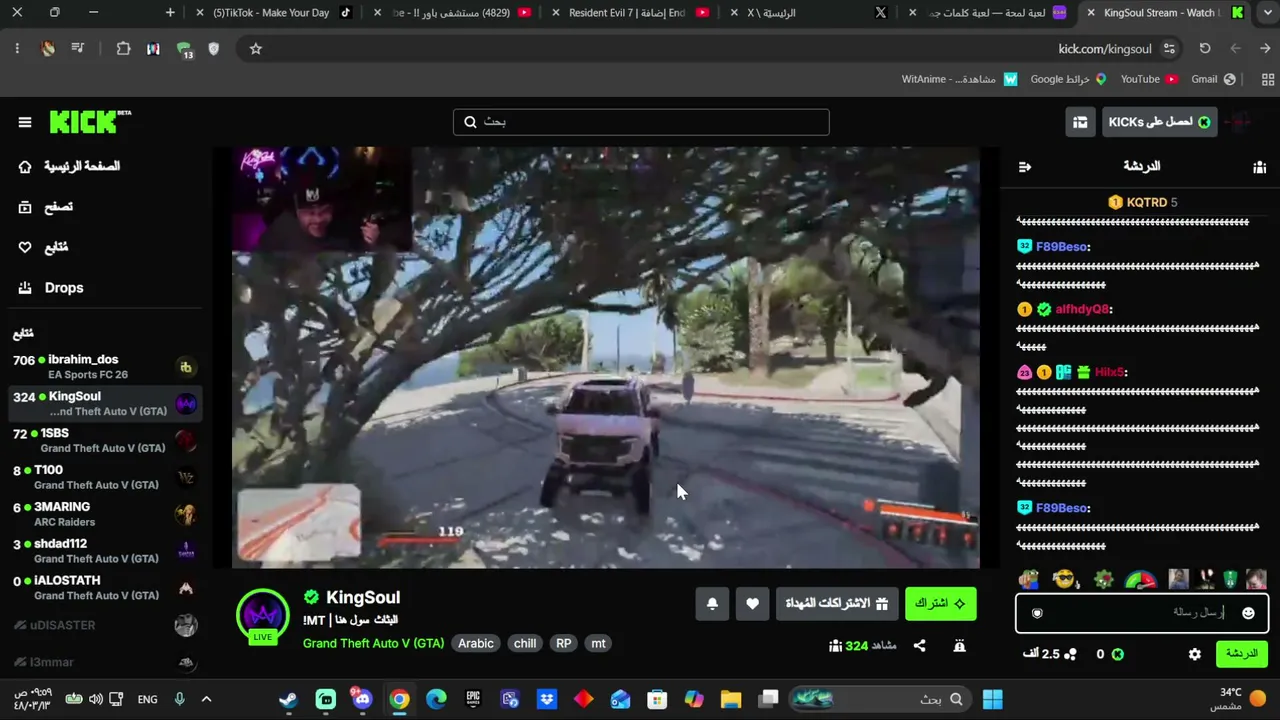The image size is (1280, 720).
Task: Open chat settings gear
Action: coord(1195,654)
